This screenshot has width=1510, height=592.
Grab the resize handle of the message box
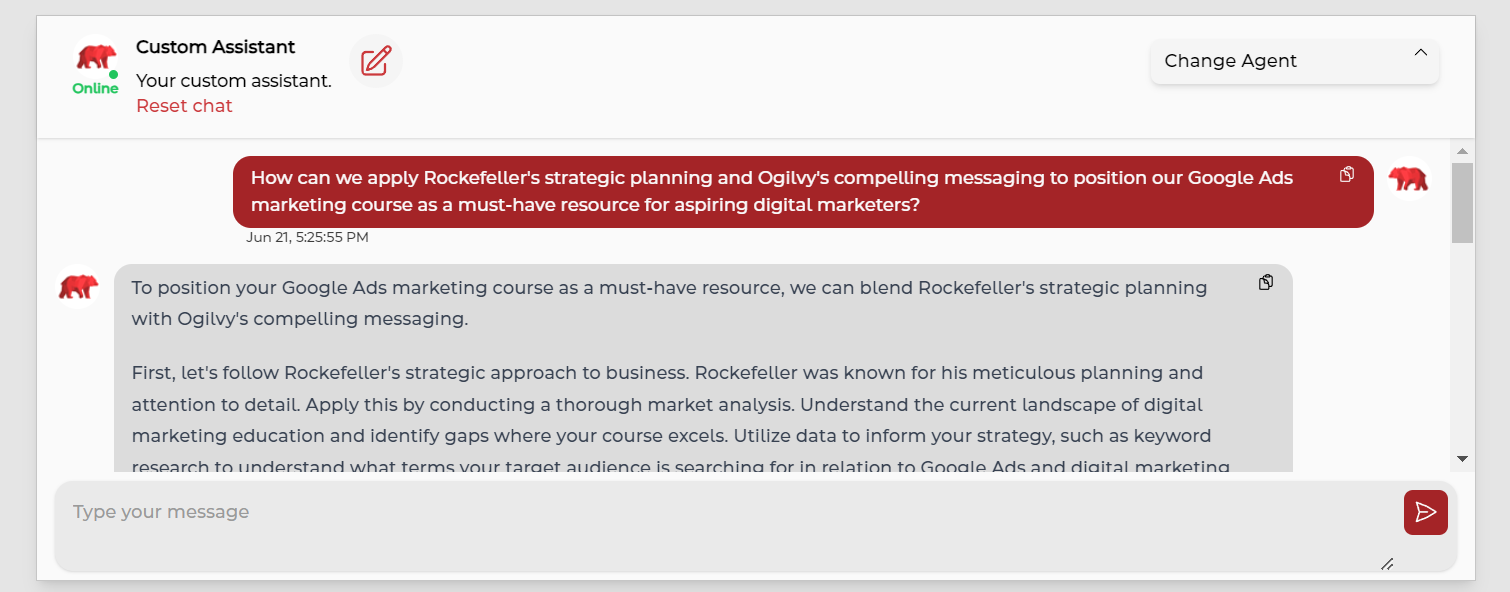click(1387, 564)
